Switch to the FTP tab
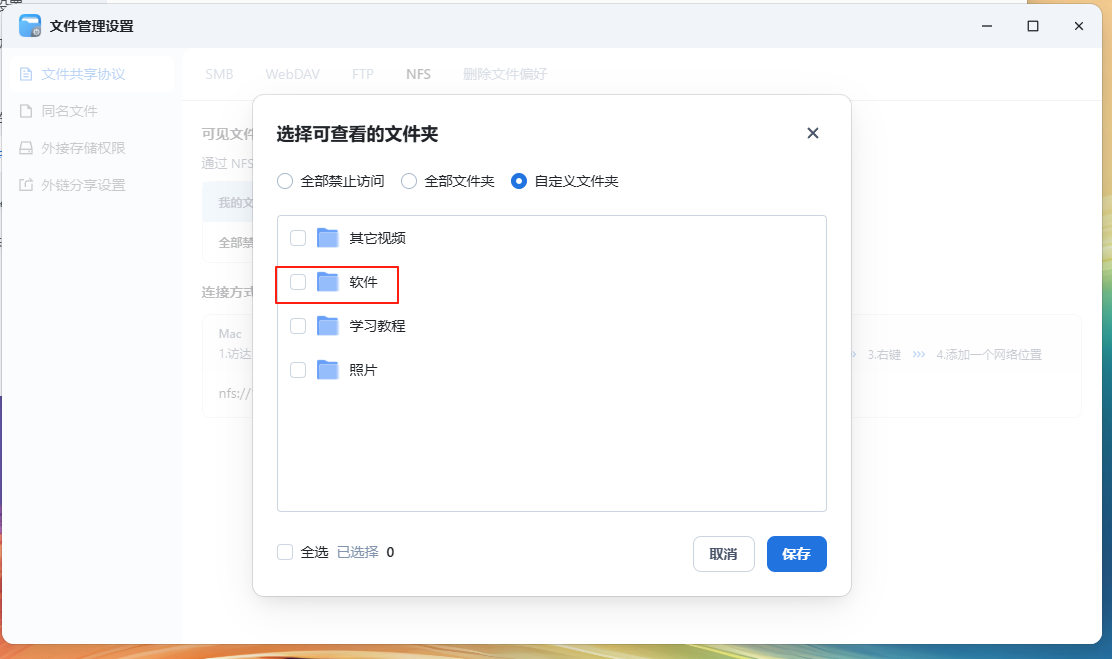 (x=362, y=74)
